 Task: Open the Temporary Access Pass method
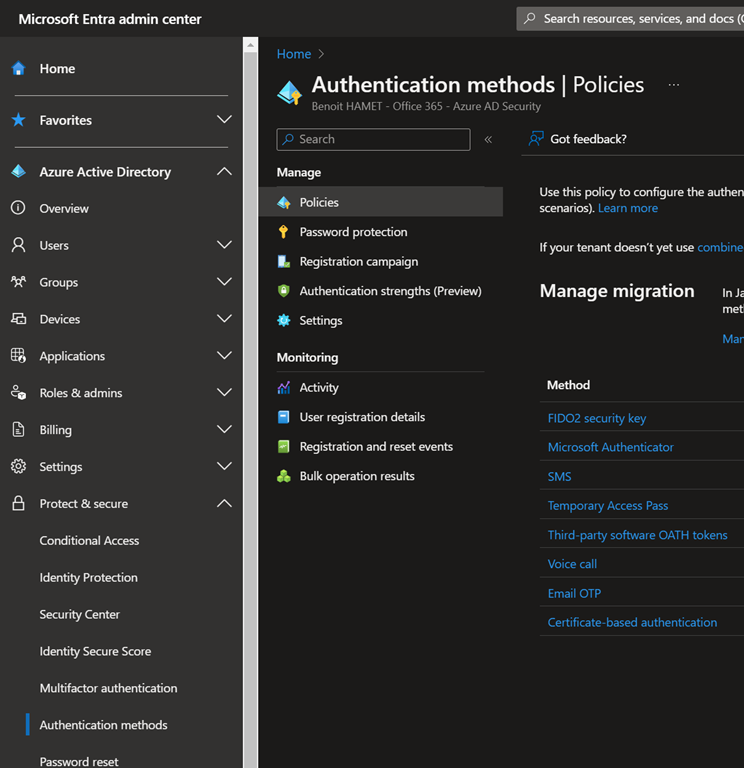click(607, 506)
